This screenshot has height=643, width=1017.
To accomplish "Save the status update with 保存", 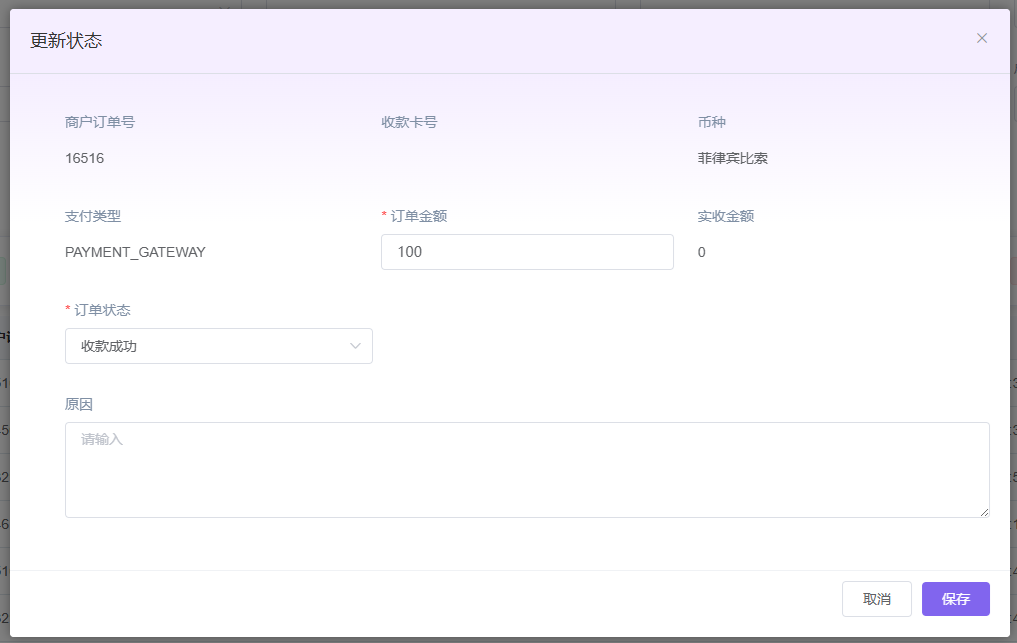I will [955, 598].
